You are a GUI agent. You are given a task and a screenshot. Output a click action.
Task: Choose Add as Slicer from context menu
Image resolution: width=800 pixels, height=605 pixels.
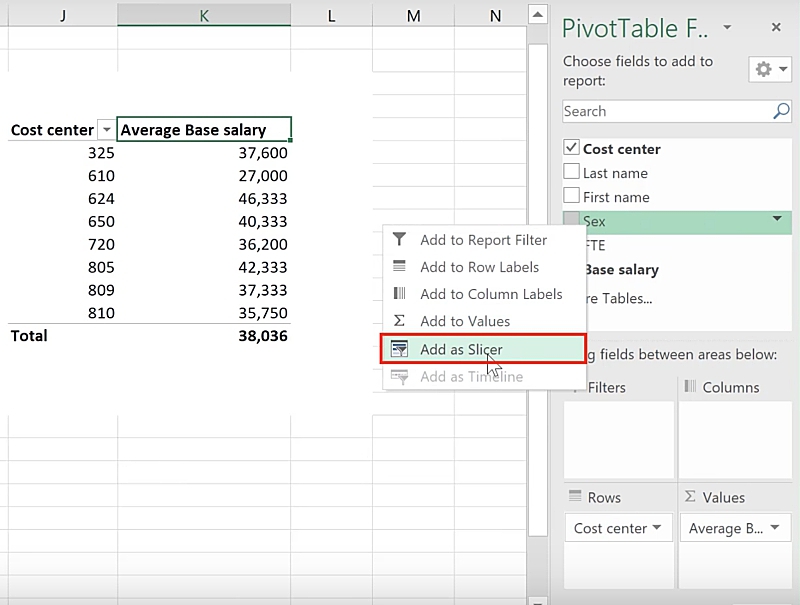(461, 349)
